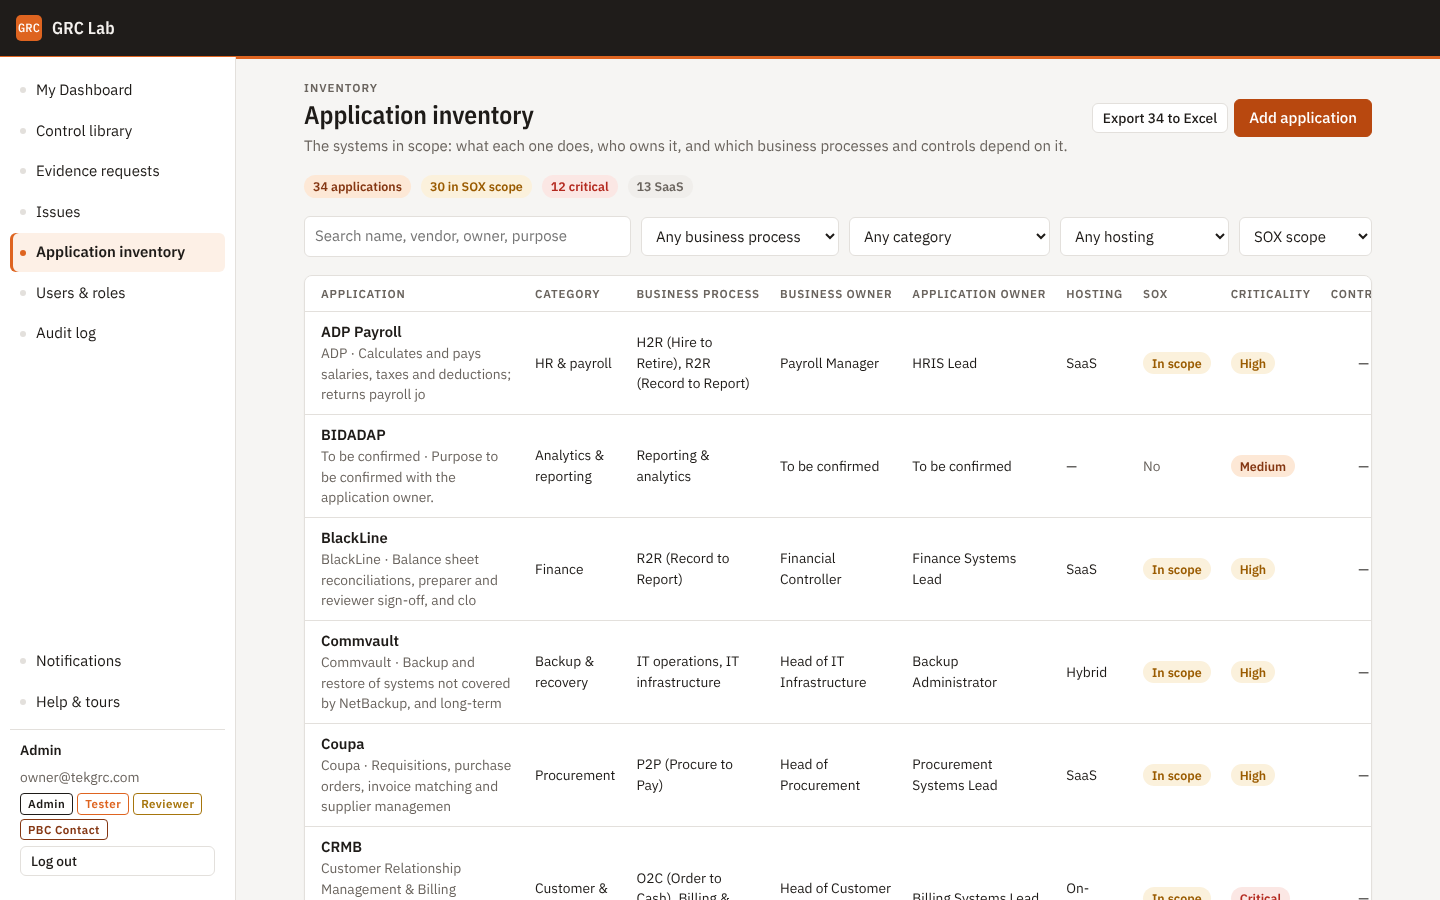The height and width of the screenshot is (900, 1440).
Task: Open Users & roles
Action: 117,293
